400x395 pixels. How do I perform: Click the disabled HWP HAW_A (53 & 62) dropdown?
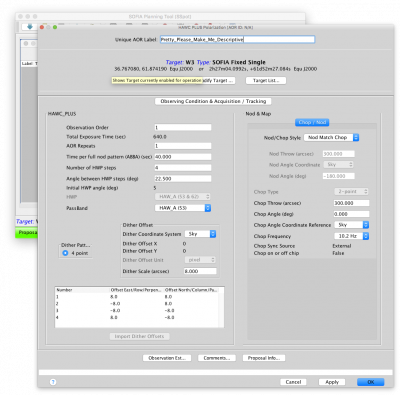(183, 197)
